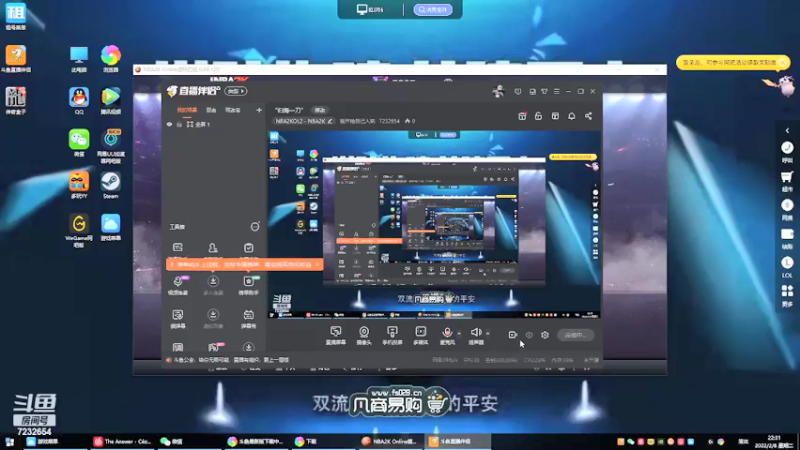Click the announcement text in status bar
800x450 pixels.
[x=231, y=360]
